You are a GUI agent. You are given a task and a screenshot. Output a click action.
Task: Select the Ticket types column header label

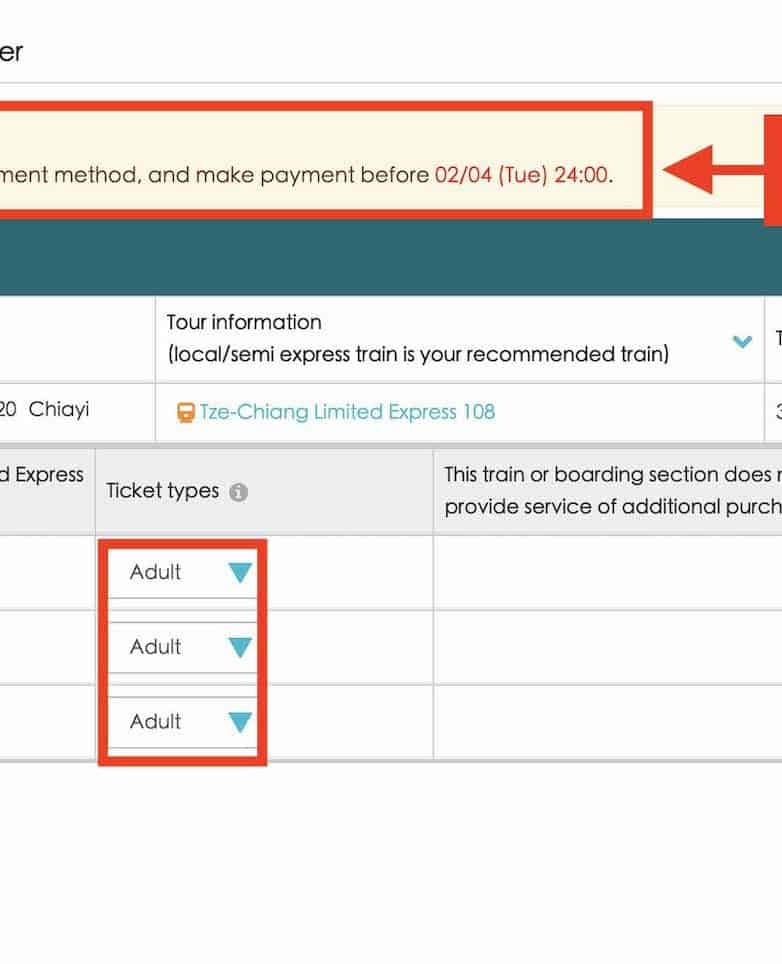click(162, 491)
